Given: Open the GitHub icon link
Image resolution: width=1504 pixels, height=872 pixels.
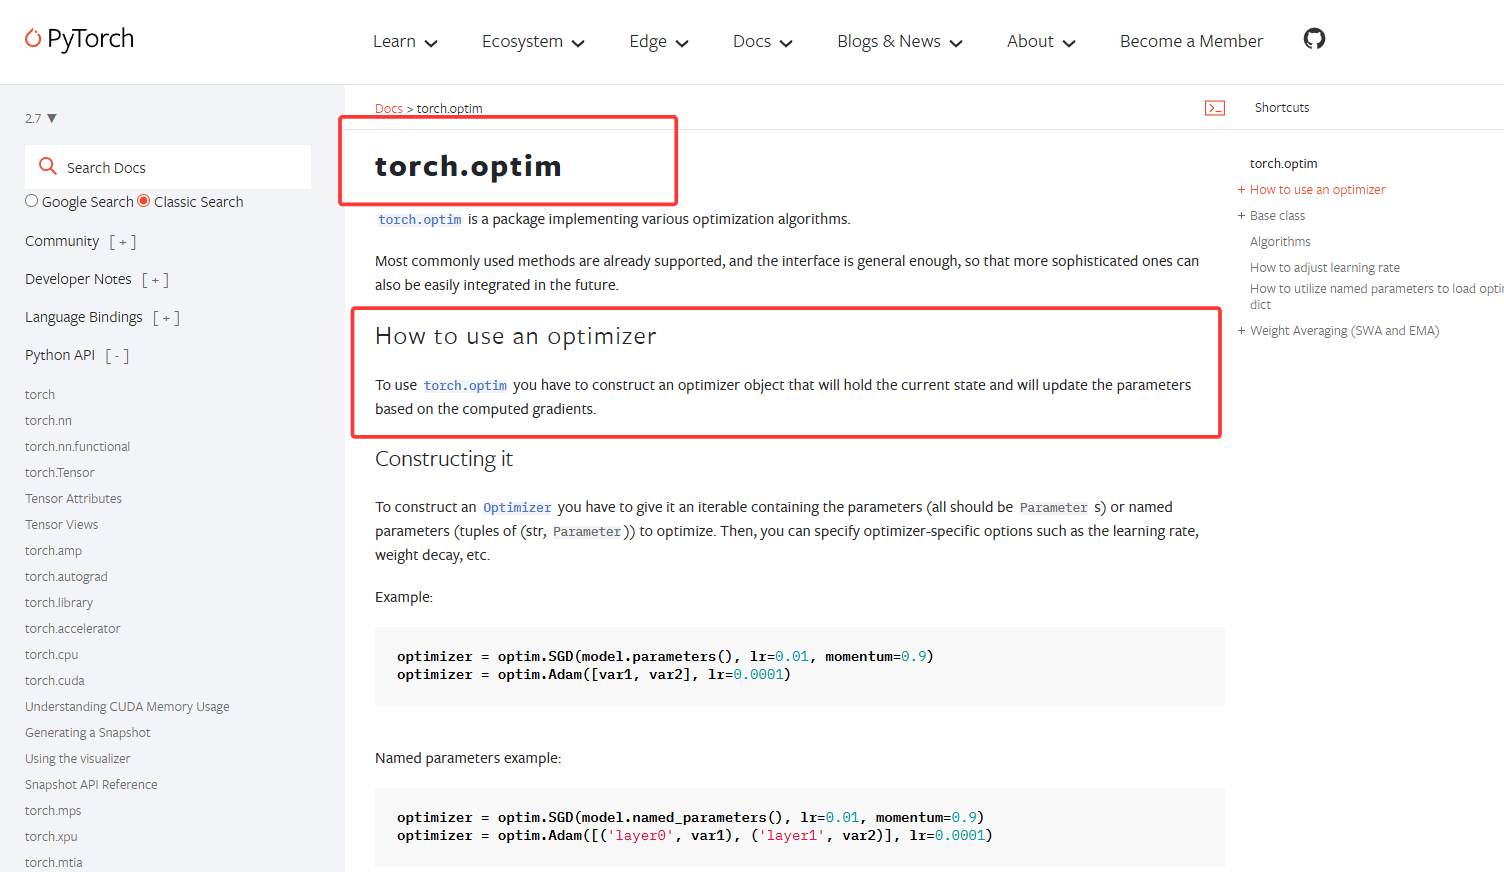Looking at the screenshot, I should tap(1314, 39).
